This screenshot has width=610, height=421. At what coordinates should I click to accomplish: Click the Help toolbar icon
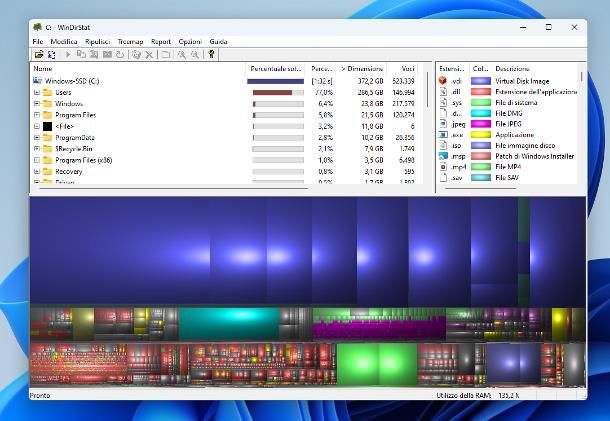point(211,54)
